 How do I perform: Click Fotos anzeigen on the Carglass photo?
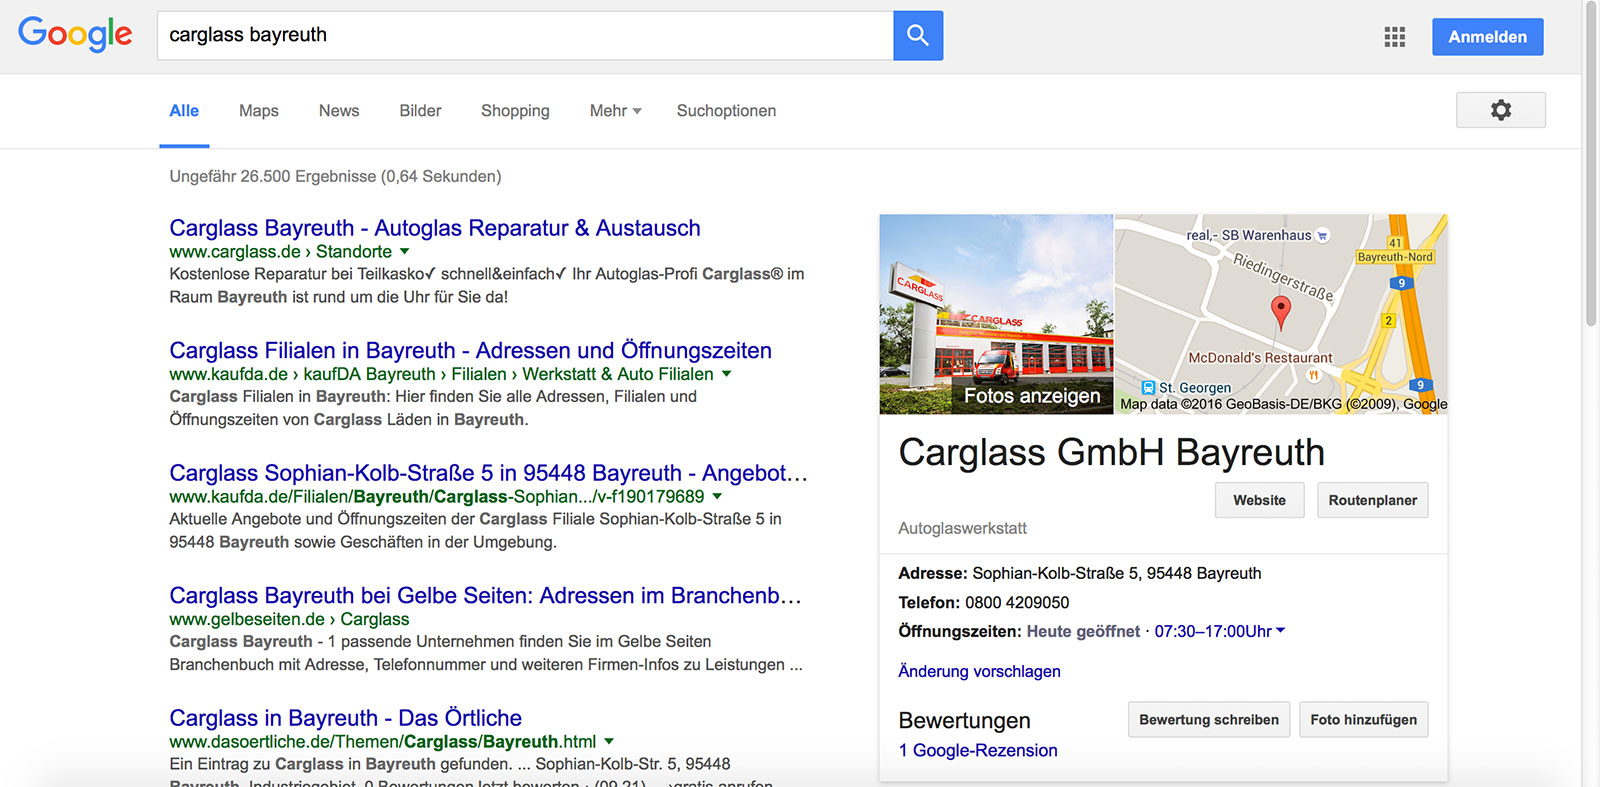coord(1031,396)
